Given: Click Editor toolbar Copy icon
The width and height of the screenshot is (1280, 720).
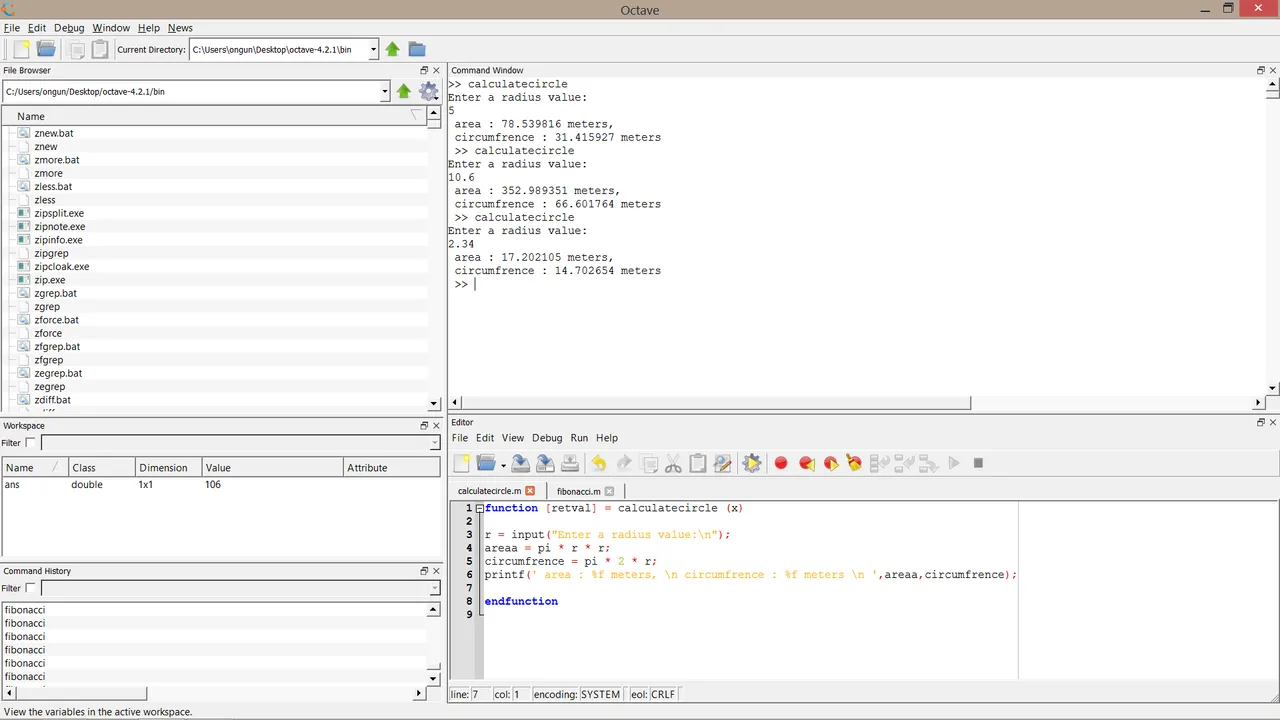Looking at the screenshot, I should [649, 463].
